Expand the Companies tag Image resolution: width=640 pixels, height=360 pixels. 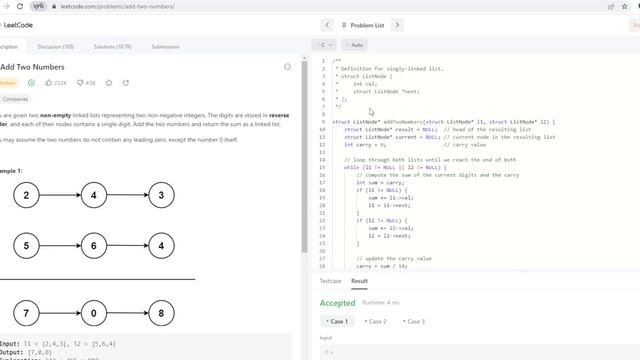[x=15, y=99]
